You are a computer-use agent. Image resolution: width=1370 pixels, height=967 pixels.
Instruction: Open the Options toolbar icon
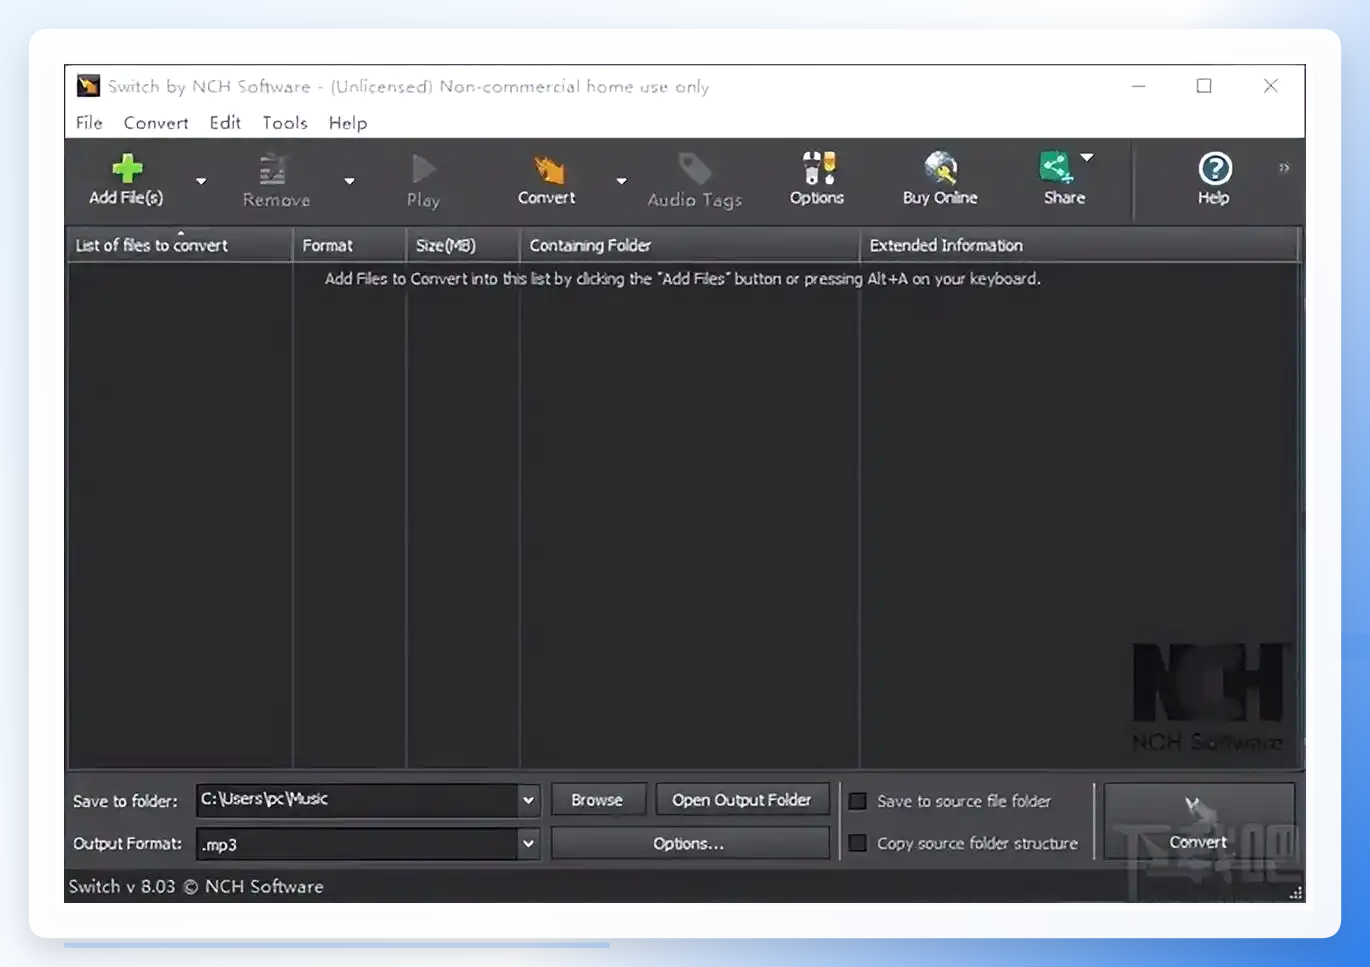818,168
